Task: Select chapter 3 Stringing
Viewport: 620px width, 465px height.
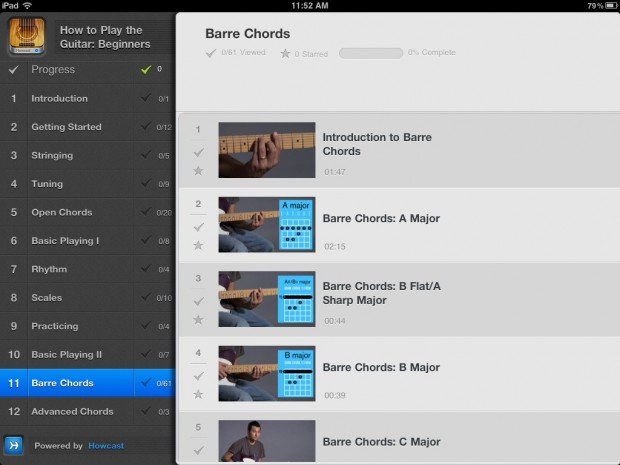Action: coord(88,155)
